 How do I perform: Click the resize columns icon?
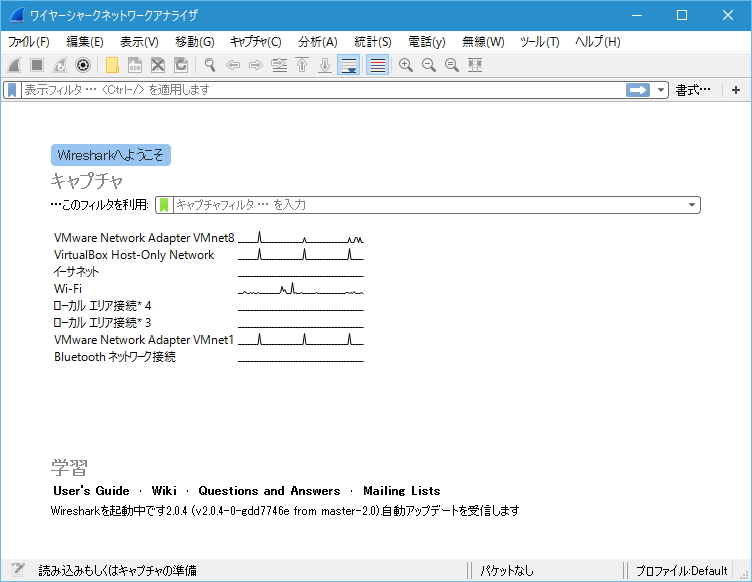tap(475, 65)
